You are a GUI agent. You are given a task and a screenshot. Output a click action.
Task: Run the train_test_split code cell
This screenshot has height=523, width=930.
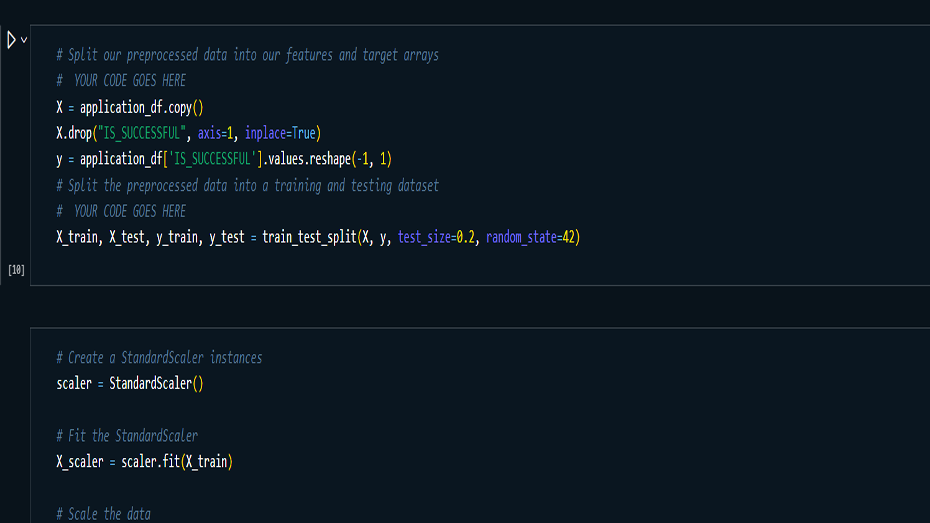(x=11, y=40)
